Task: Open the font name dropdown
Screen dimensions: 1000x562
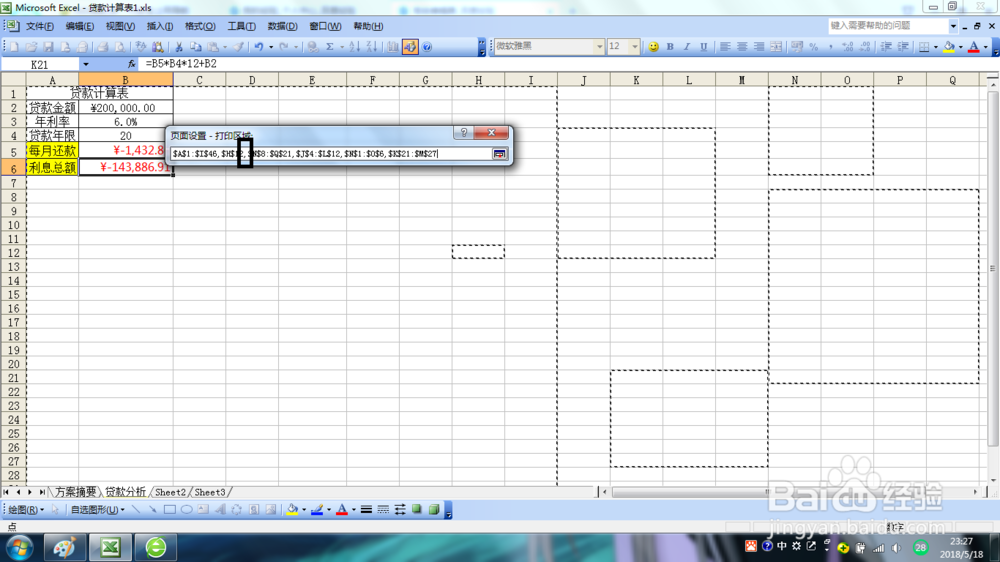Action: tap(599, 47)
